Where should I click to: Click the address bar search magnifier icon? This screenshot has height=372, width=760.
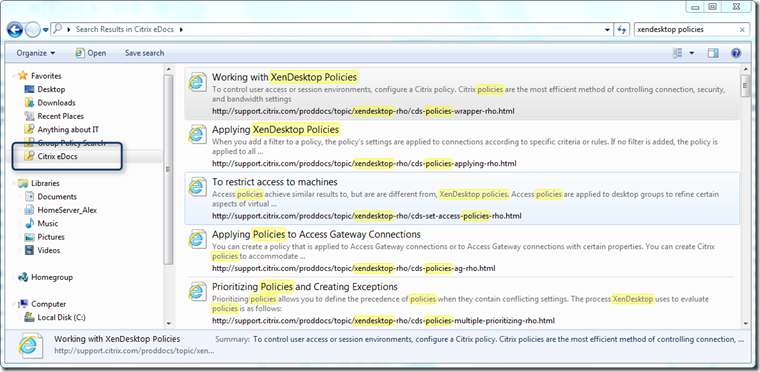[x=57, y=29]
